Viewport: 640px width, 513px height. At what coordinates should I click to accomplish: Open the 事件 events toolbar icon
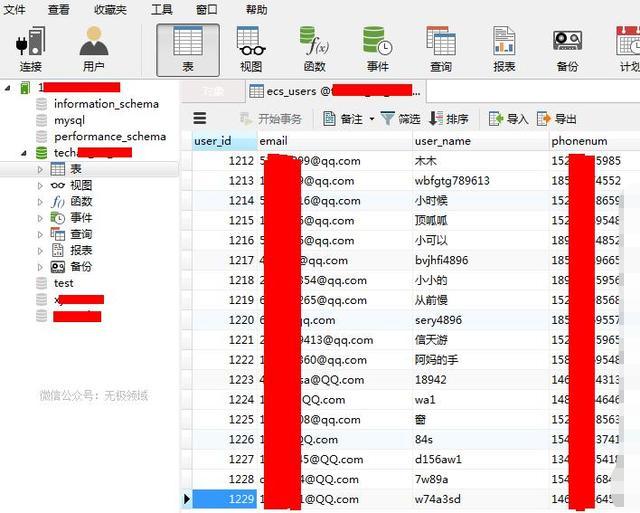[x=378, y=49]
